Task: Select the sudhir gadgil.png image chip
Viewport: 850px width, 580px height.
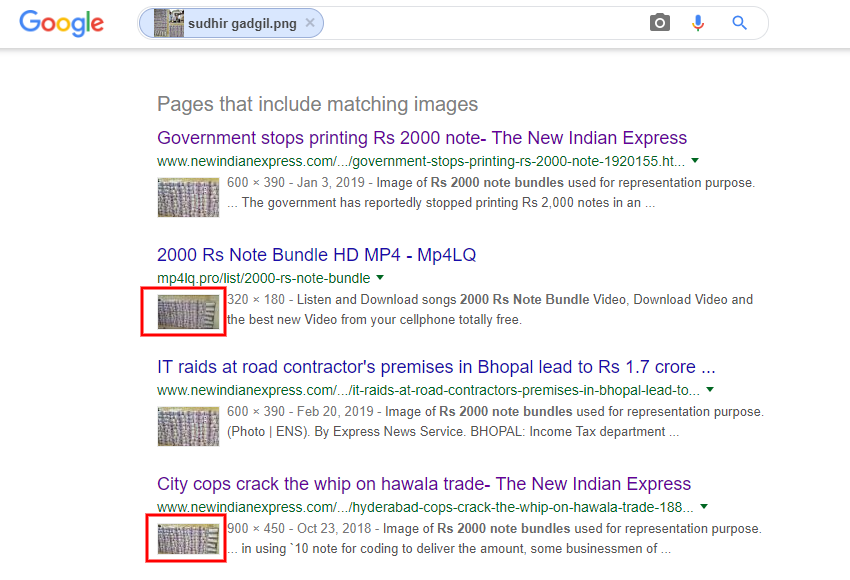Action: pyautogui.click(x=231, y=23)
